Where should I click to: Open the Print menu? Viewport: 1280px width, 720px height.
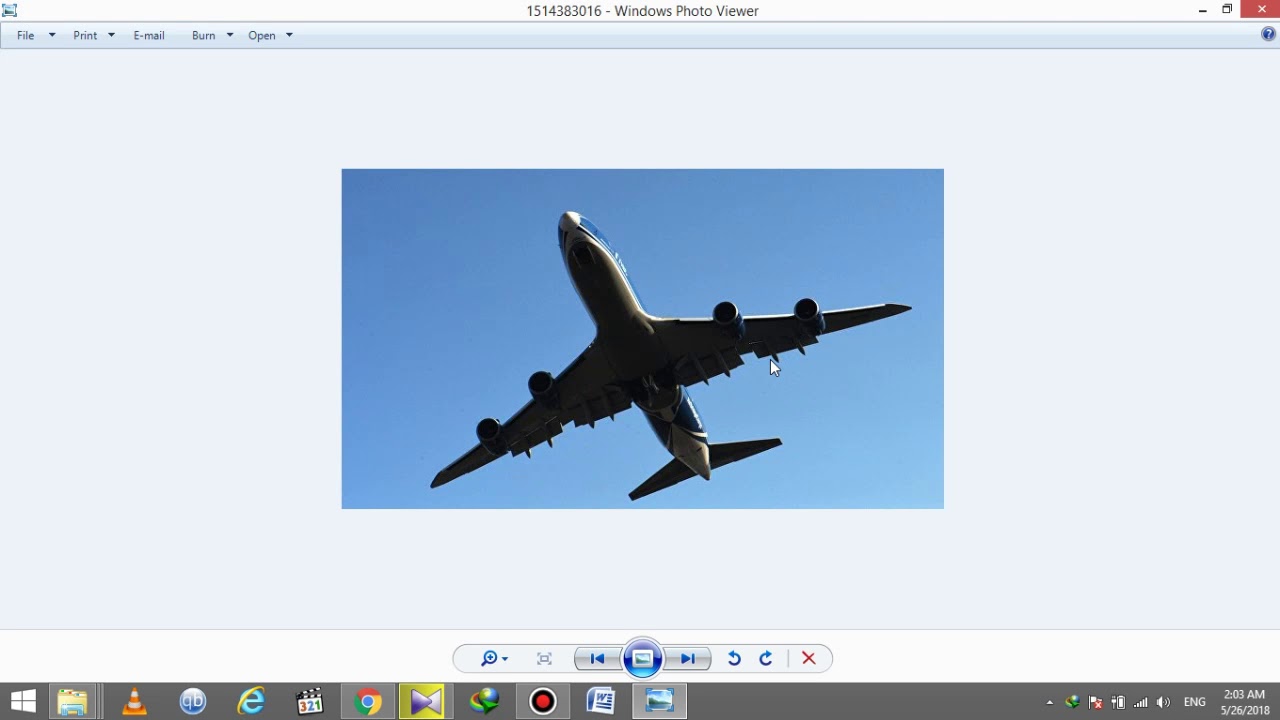(85, 35)
